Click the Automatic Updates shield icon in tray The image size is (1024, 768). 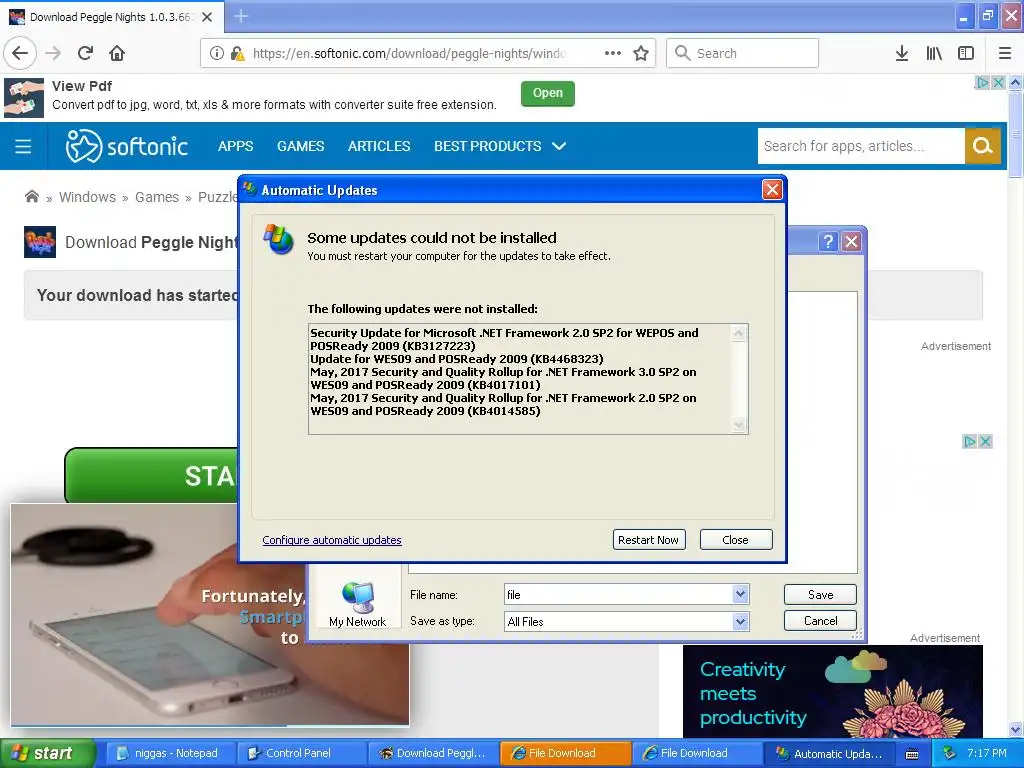pyautogui.click(x=950, y=753)
